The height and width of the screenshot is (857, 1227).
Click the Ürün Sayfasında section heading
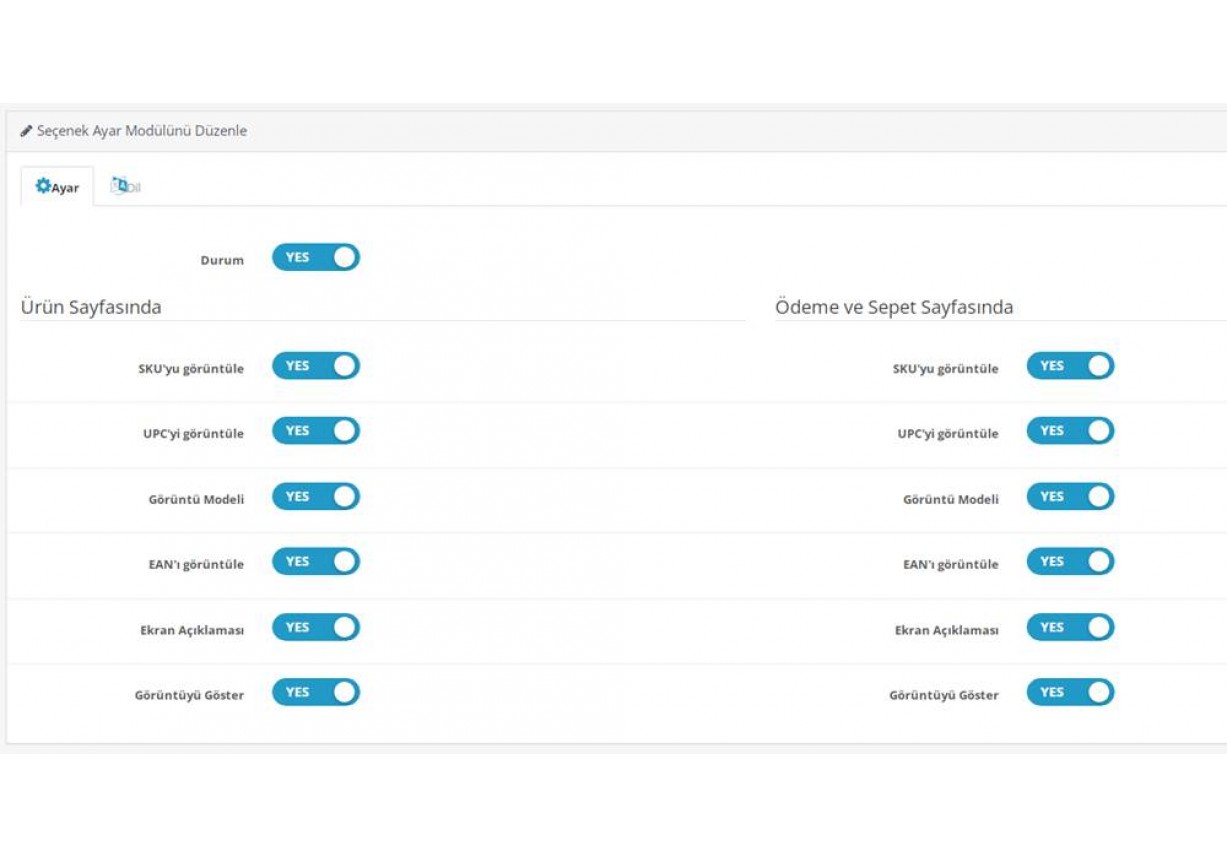pos(91,307)
